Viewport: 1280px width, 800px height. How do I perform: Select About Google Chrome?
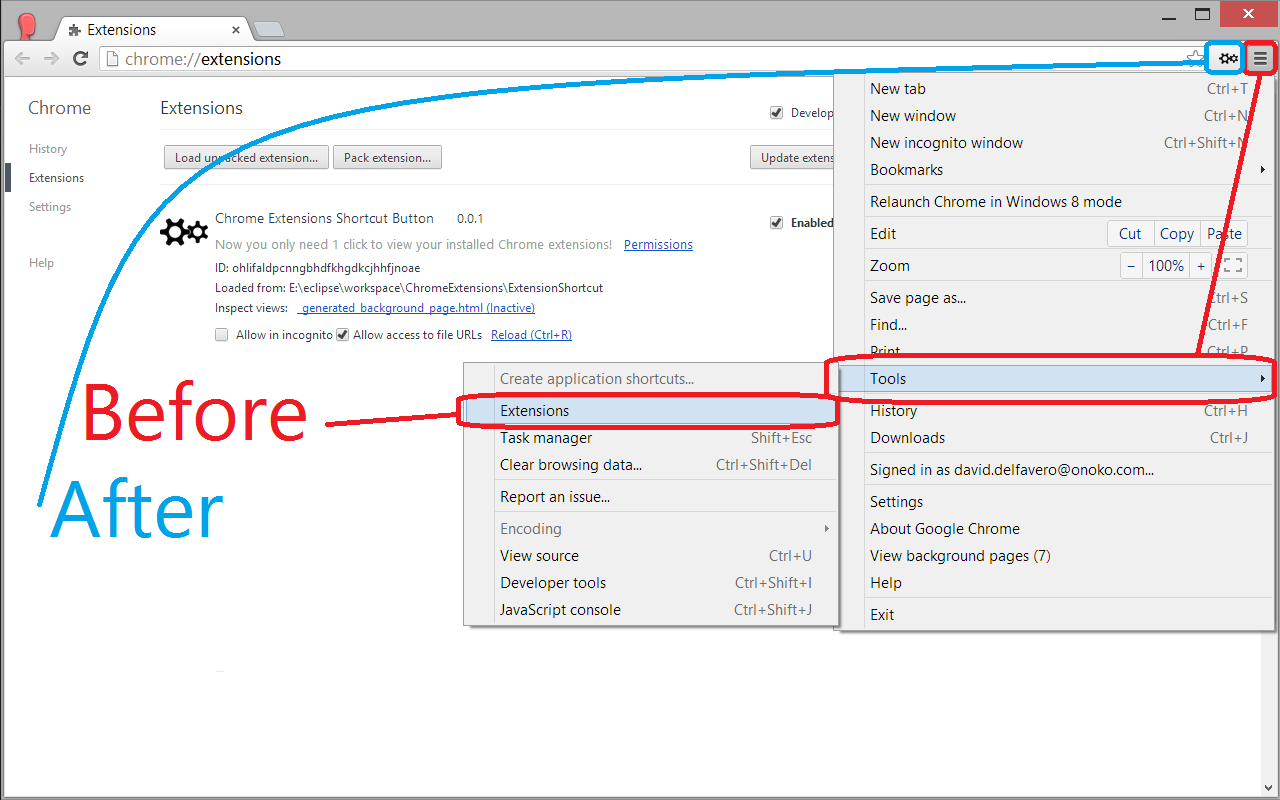(1055, 529)
